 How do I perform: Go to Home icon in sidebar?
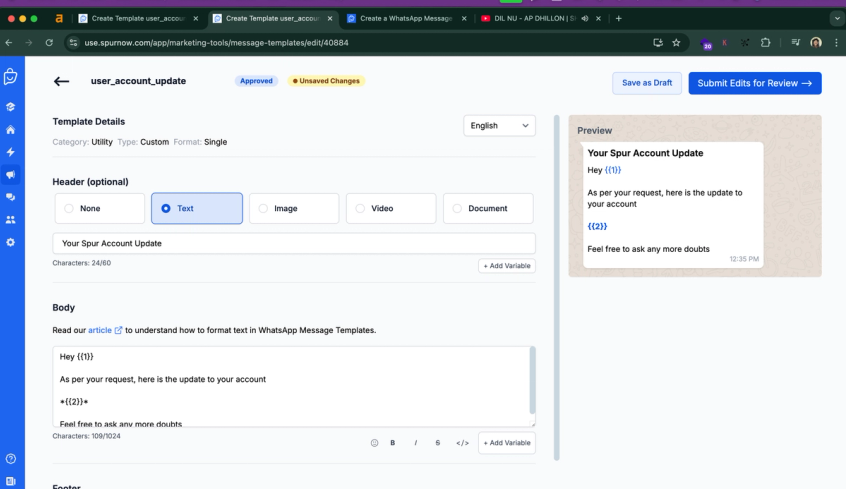(x=11, y=130)
